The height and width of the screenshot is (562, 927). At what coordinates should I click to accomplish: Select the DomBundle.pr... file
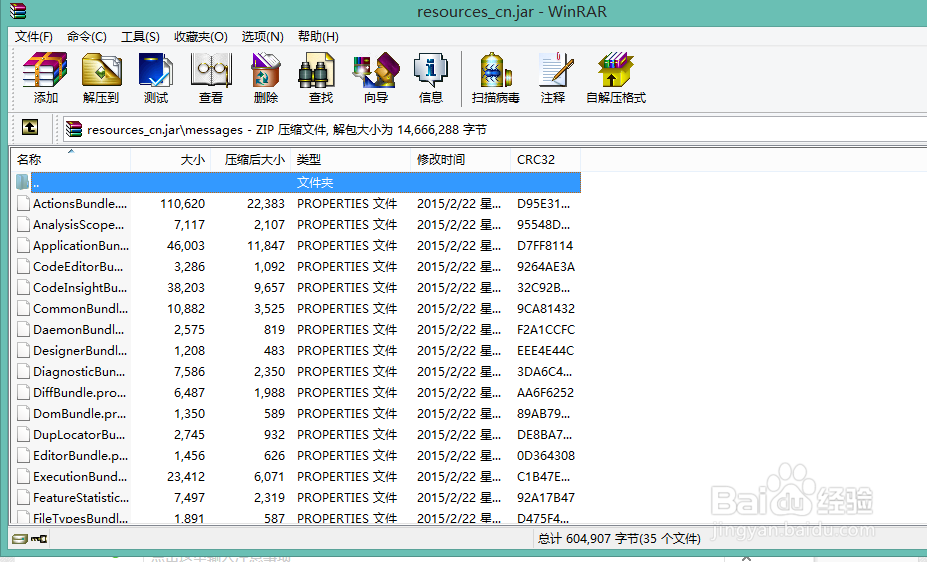[80, 414]
